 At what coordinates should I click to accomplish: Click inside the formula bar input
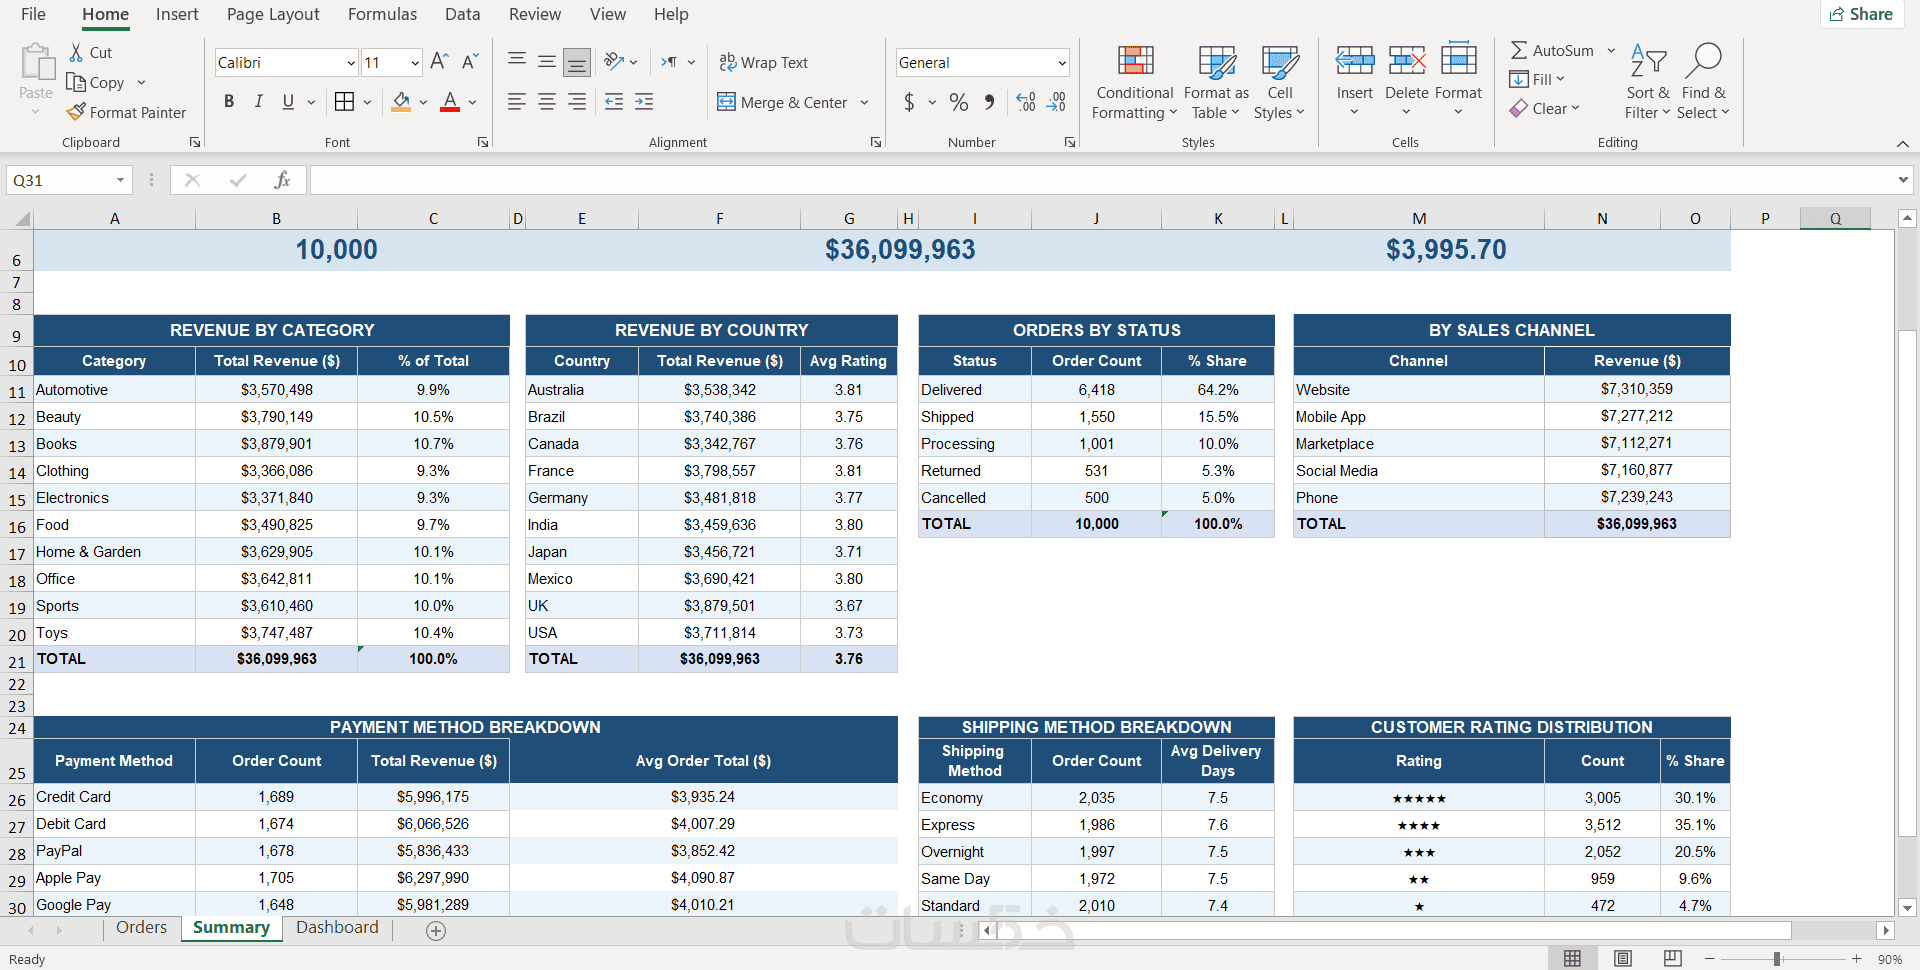coord(1100,180)
